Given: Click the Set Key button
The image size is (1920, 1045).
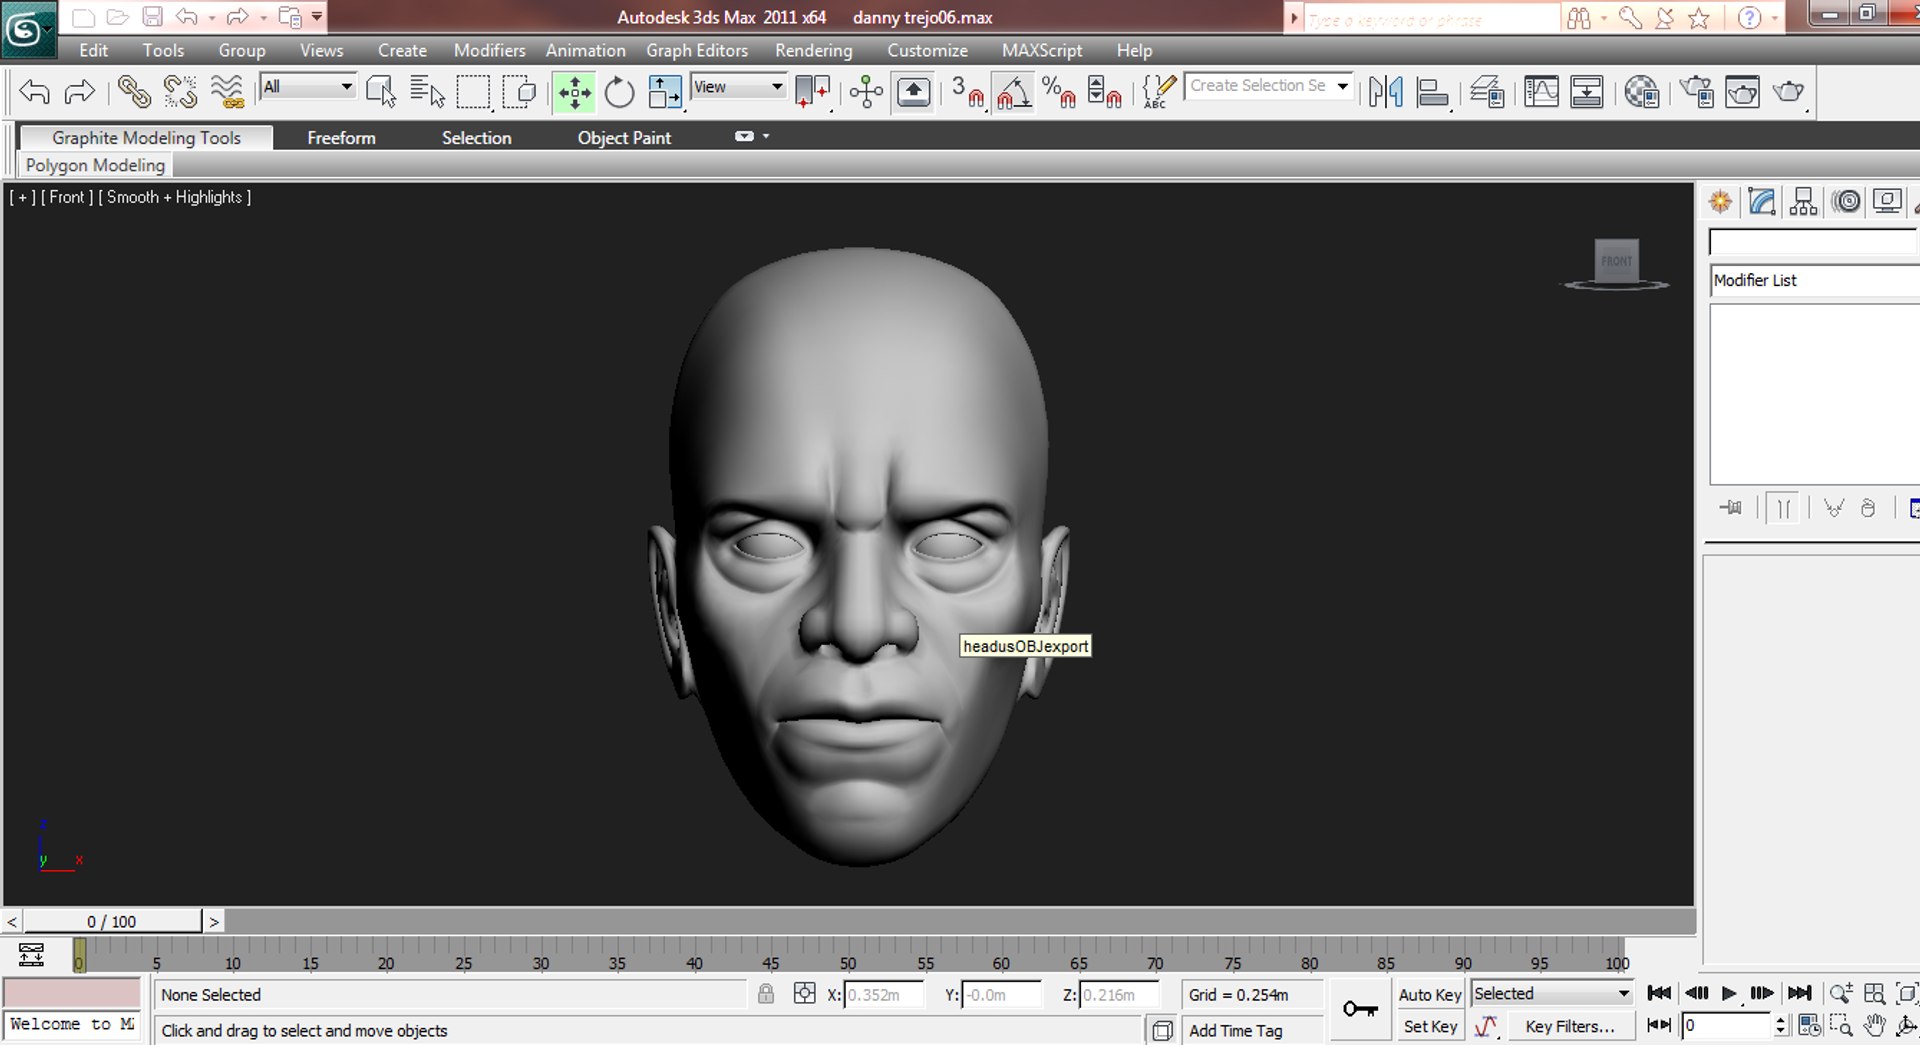Looking at the screenshot, I should pyautogui.click(x=1429, y=1026).
